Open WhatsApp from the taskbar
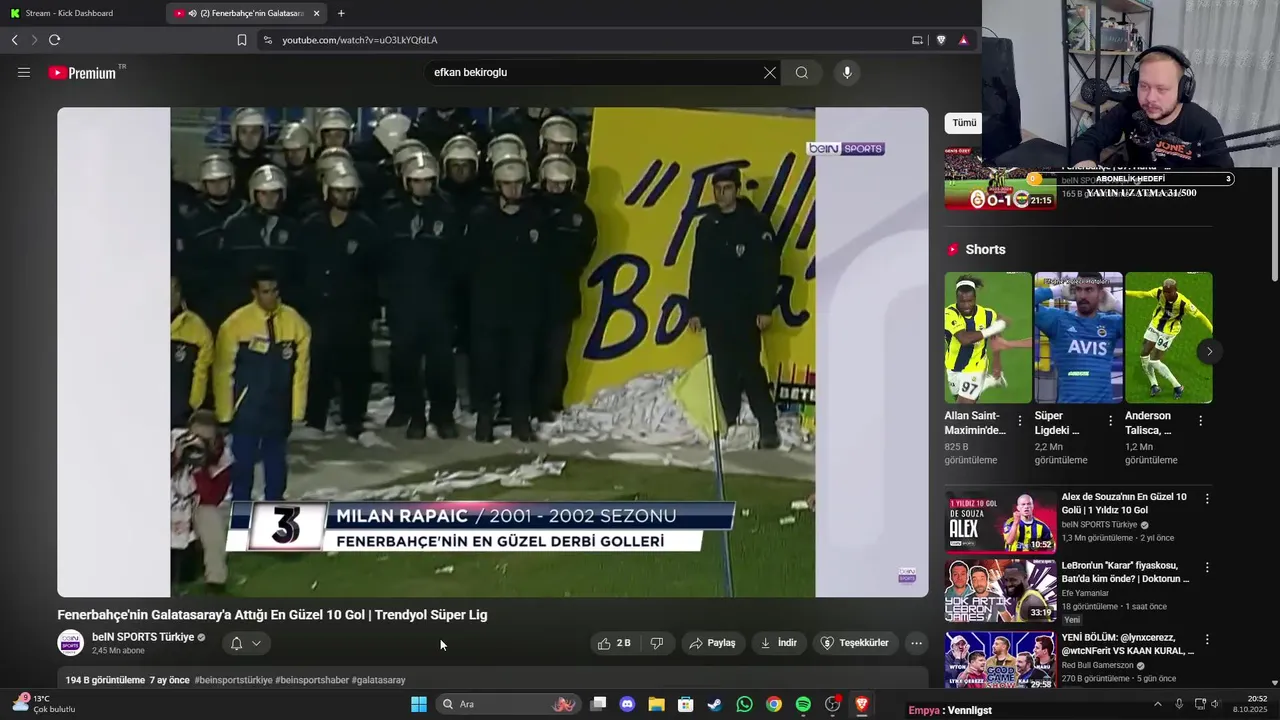Image resolution: width=1280 pixels, height=720 pixels. [744, 704]
